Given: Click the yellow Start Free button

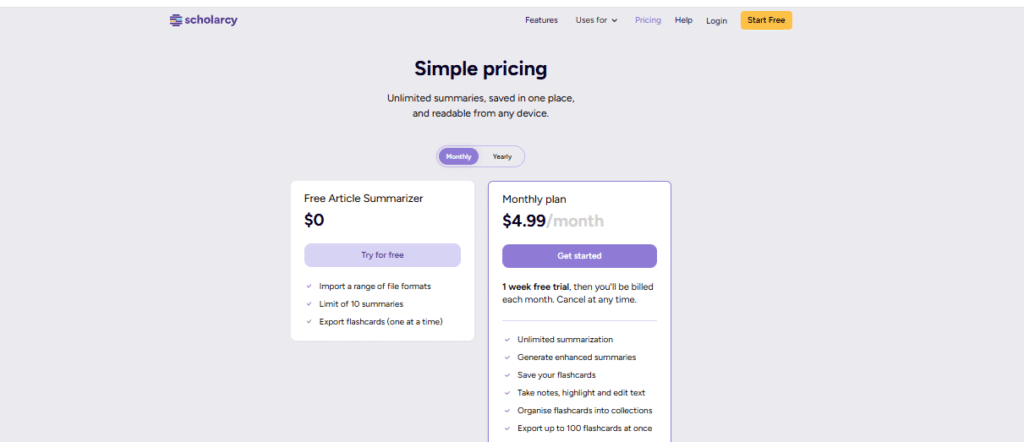Looking at the screenshot, I should click(x=766, y=20).
